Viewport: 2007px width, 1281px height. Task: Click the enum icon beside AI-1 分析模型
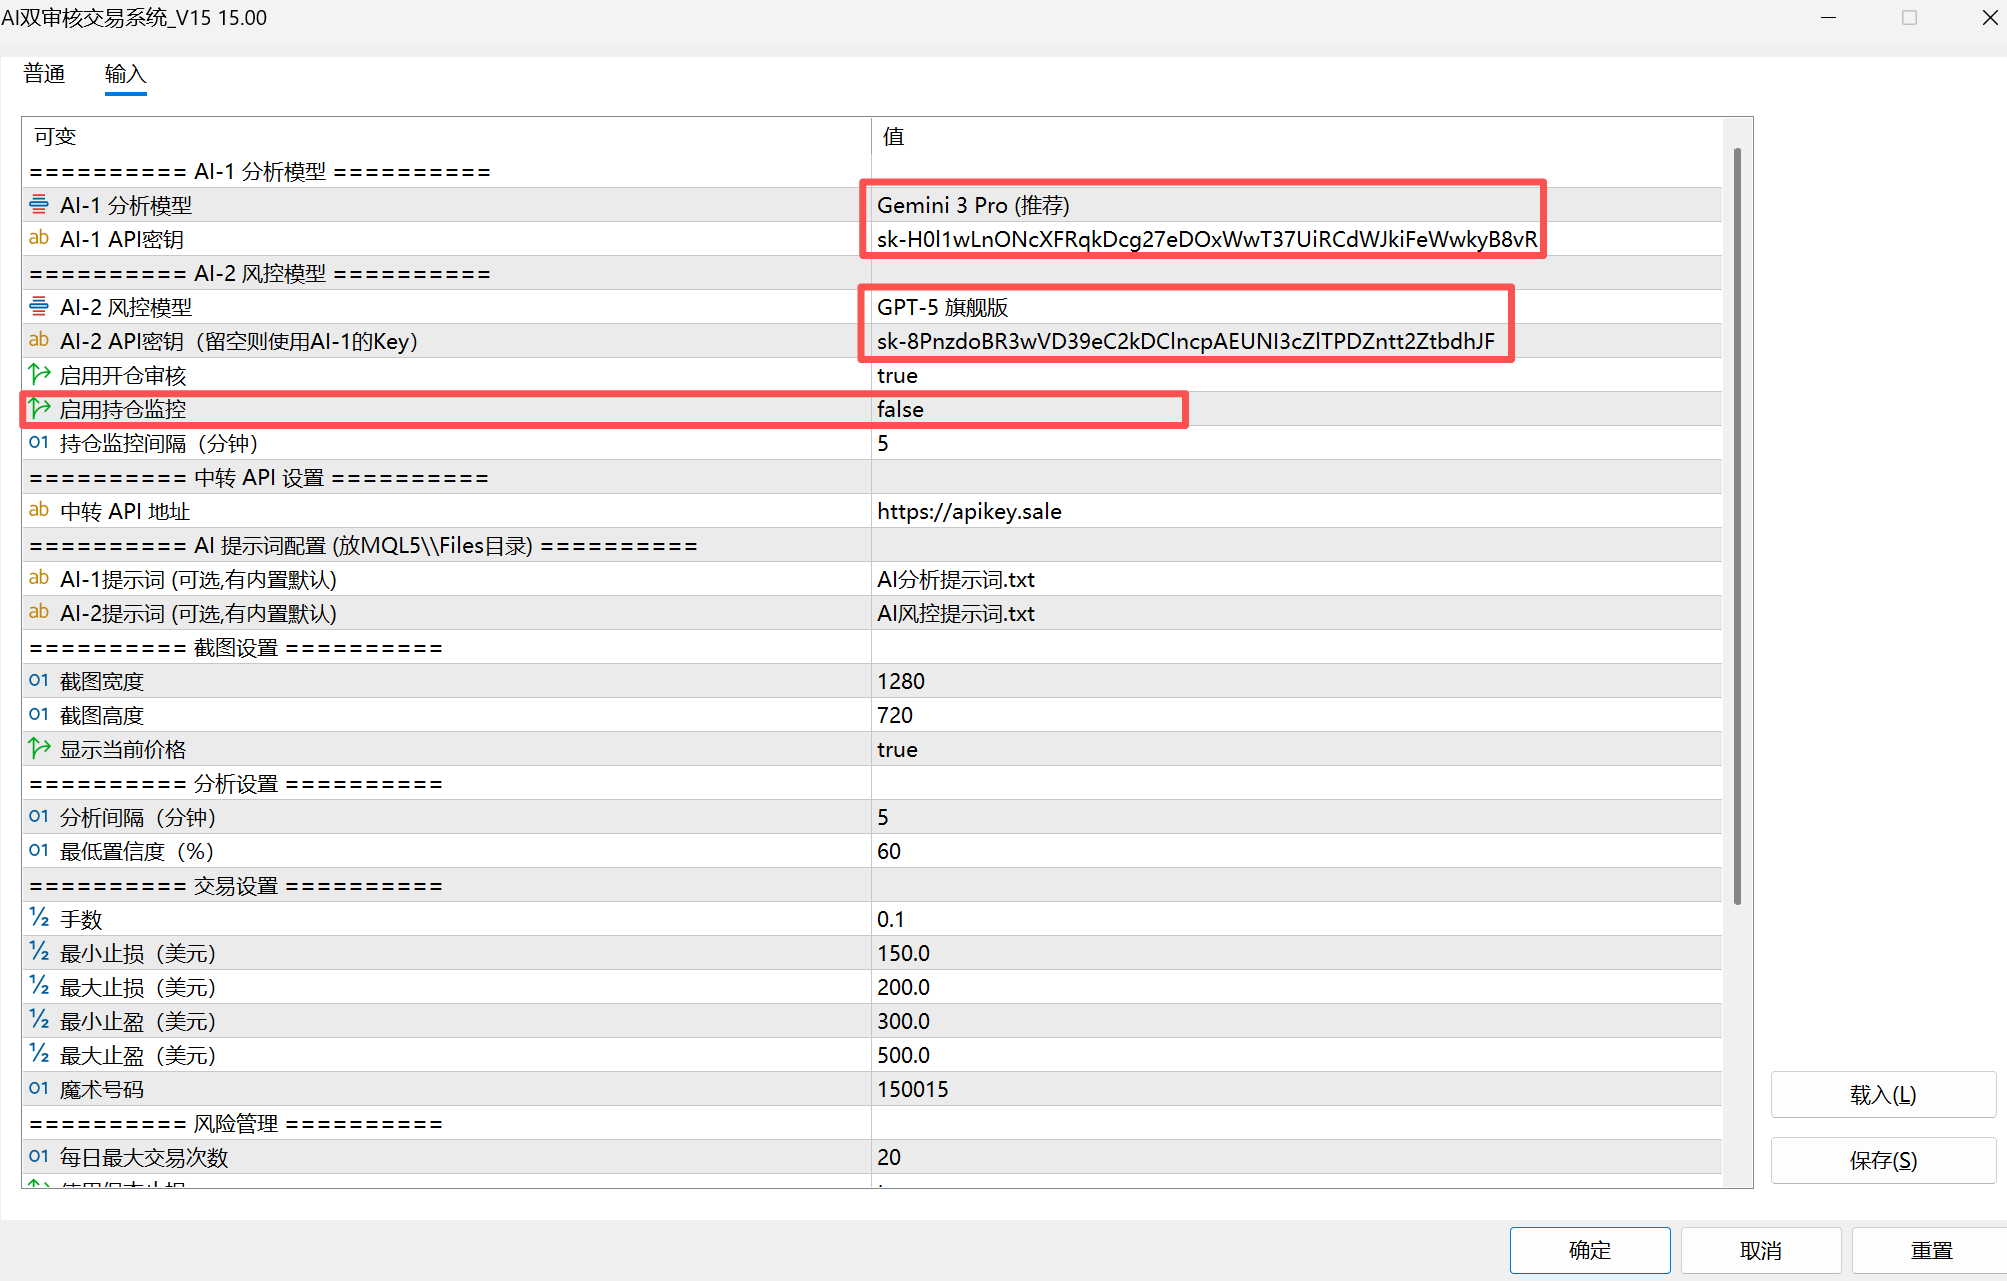[39, 205]
